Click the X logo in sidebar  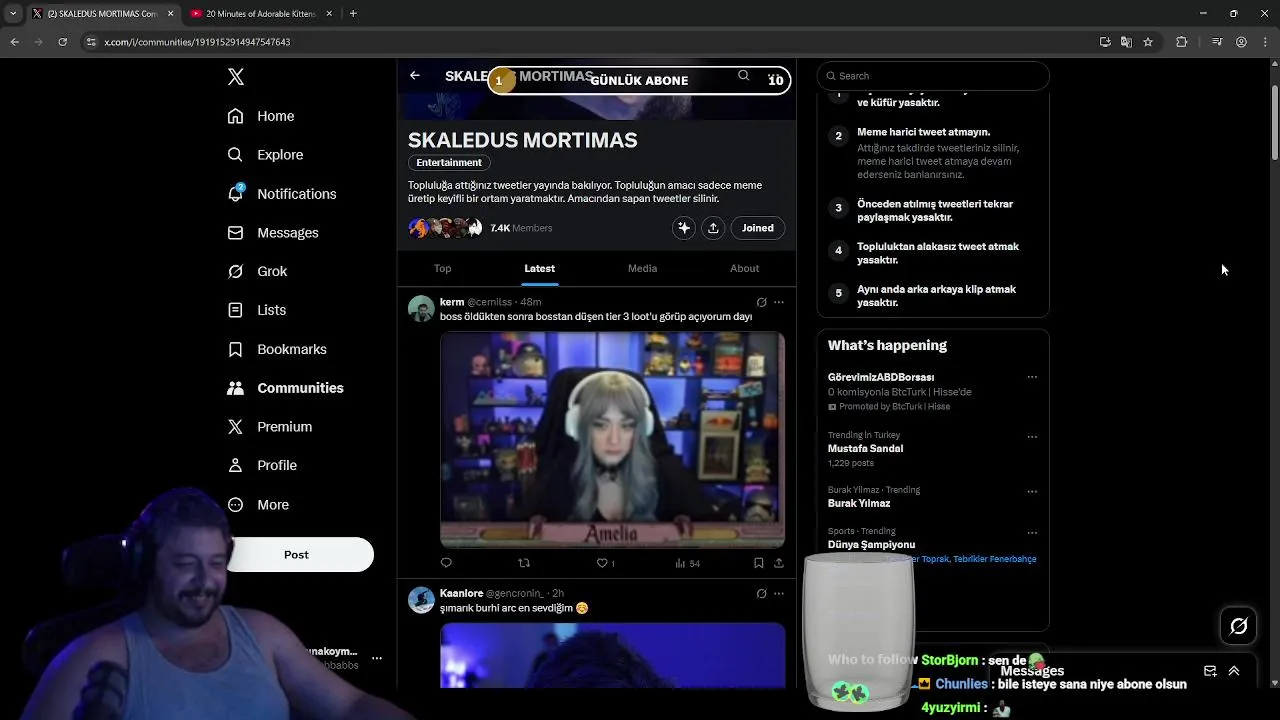pyautogui.click(x=236, y=77)
